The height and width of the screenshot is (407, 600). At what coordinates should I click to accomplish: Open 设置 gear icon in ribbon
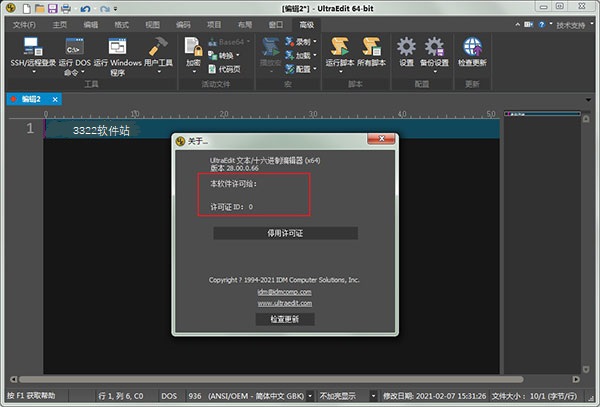point(406,46)
